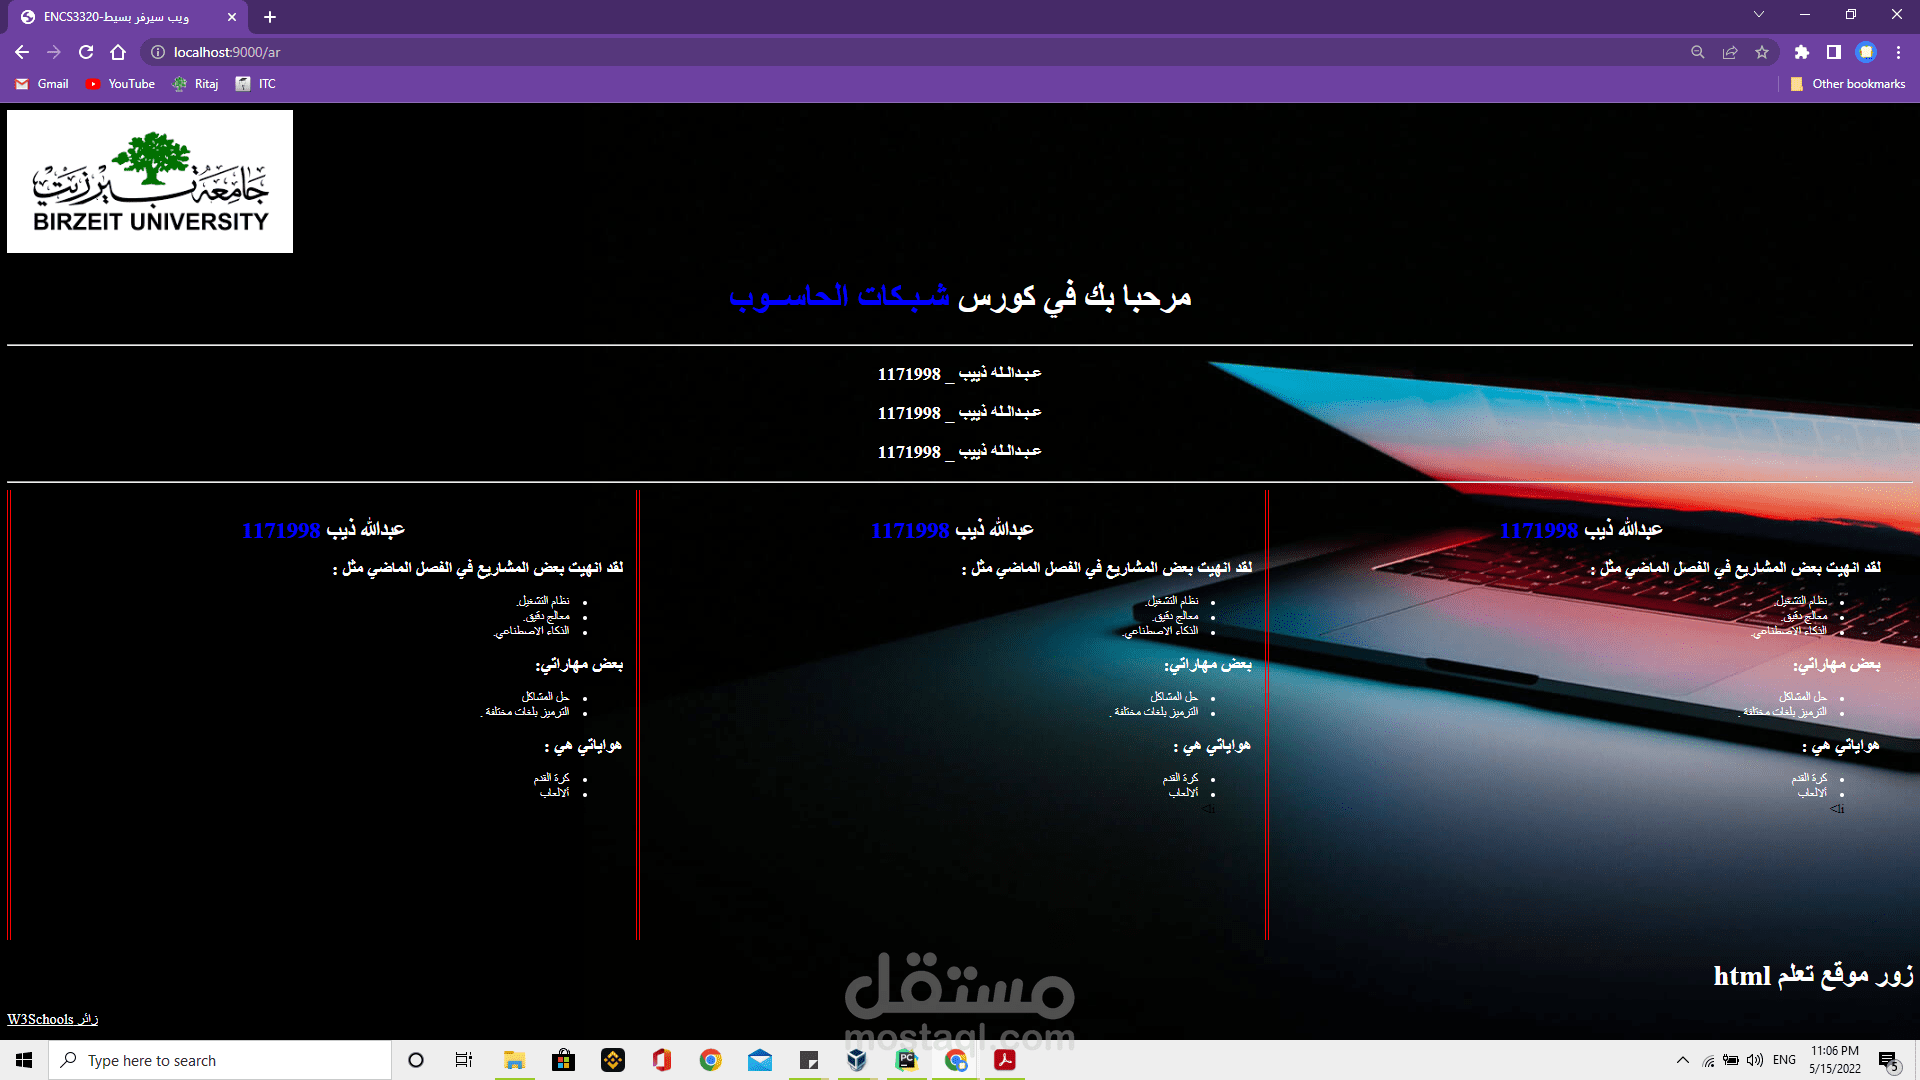Open a new browser tab
Image resolution: width=1920 pixels, height=1080 pixels.
(270, 17)
